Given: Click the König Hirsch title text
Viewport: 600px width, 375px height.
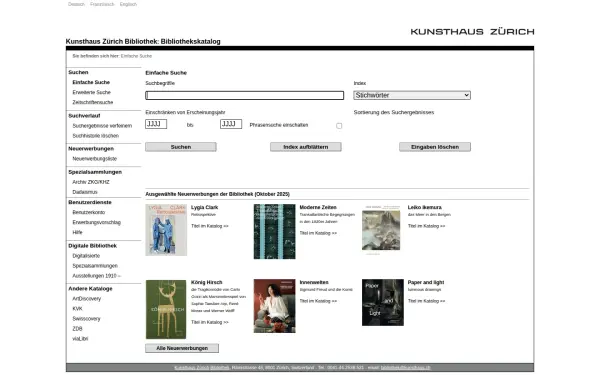Looking at the screenshot, I should [207, 282].
